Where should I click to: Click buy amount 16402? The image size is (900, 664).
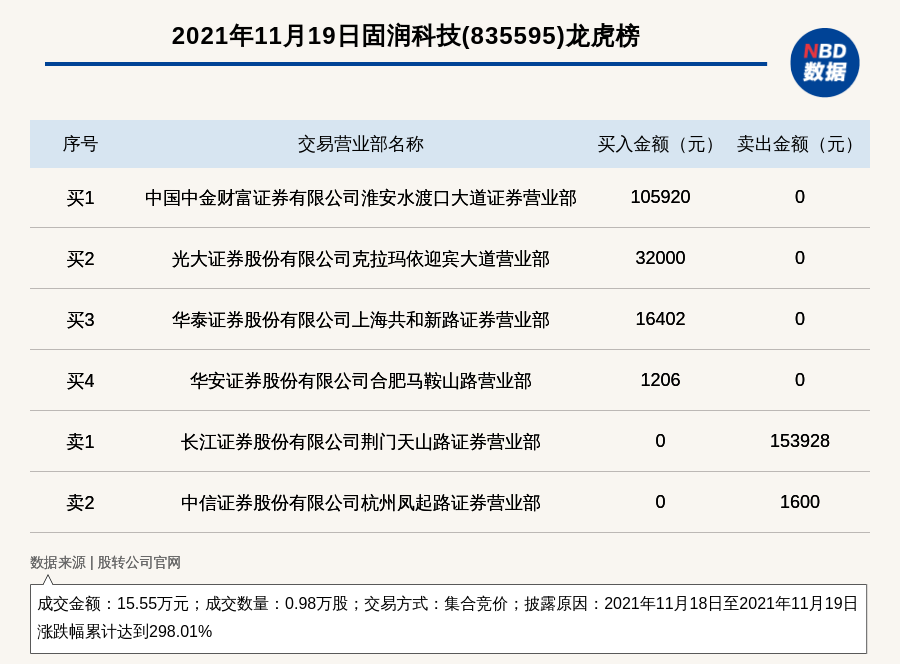coord(660,319)
